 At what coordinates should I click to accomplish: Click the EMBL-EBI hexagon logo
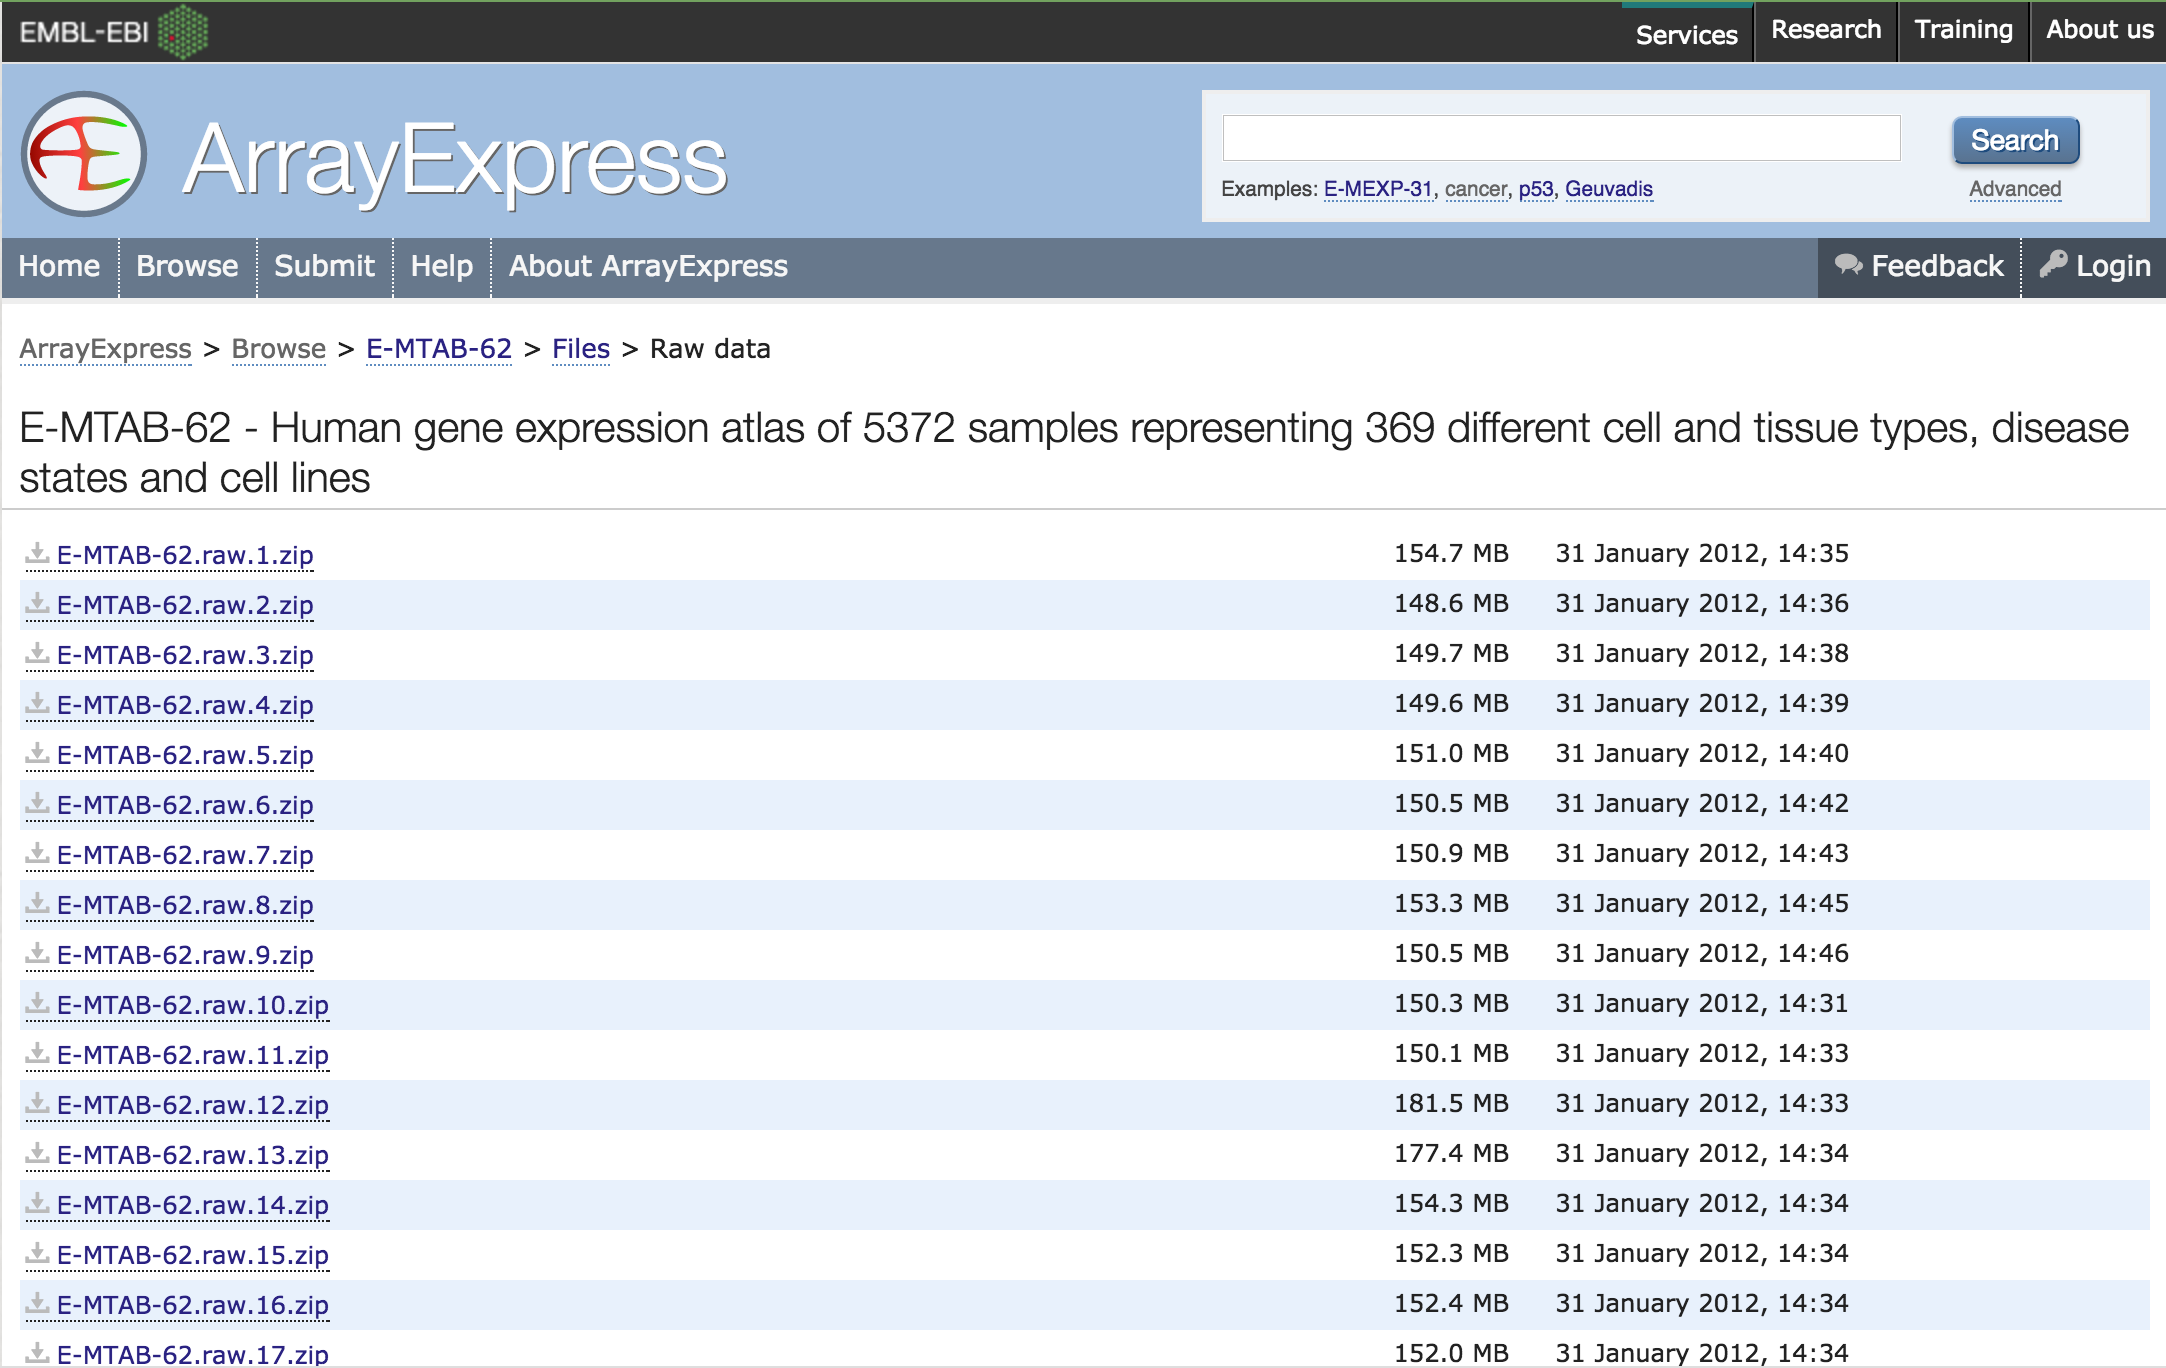point(183,31)
